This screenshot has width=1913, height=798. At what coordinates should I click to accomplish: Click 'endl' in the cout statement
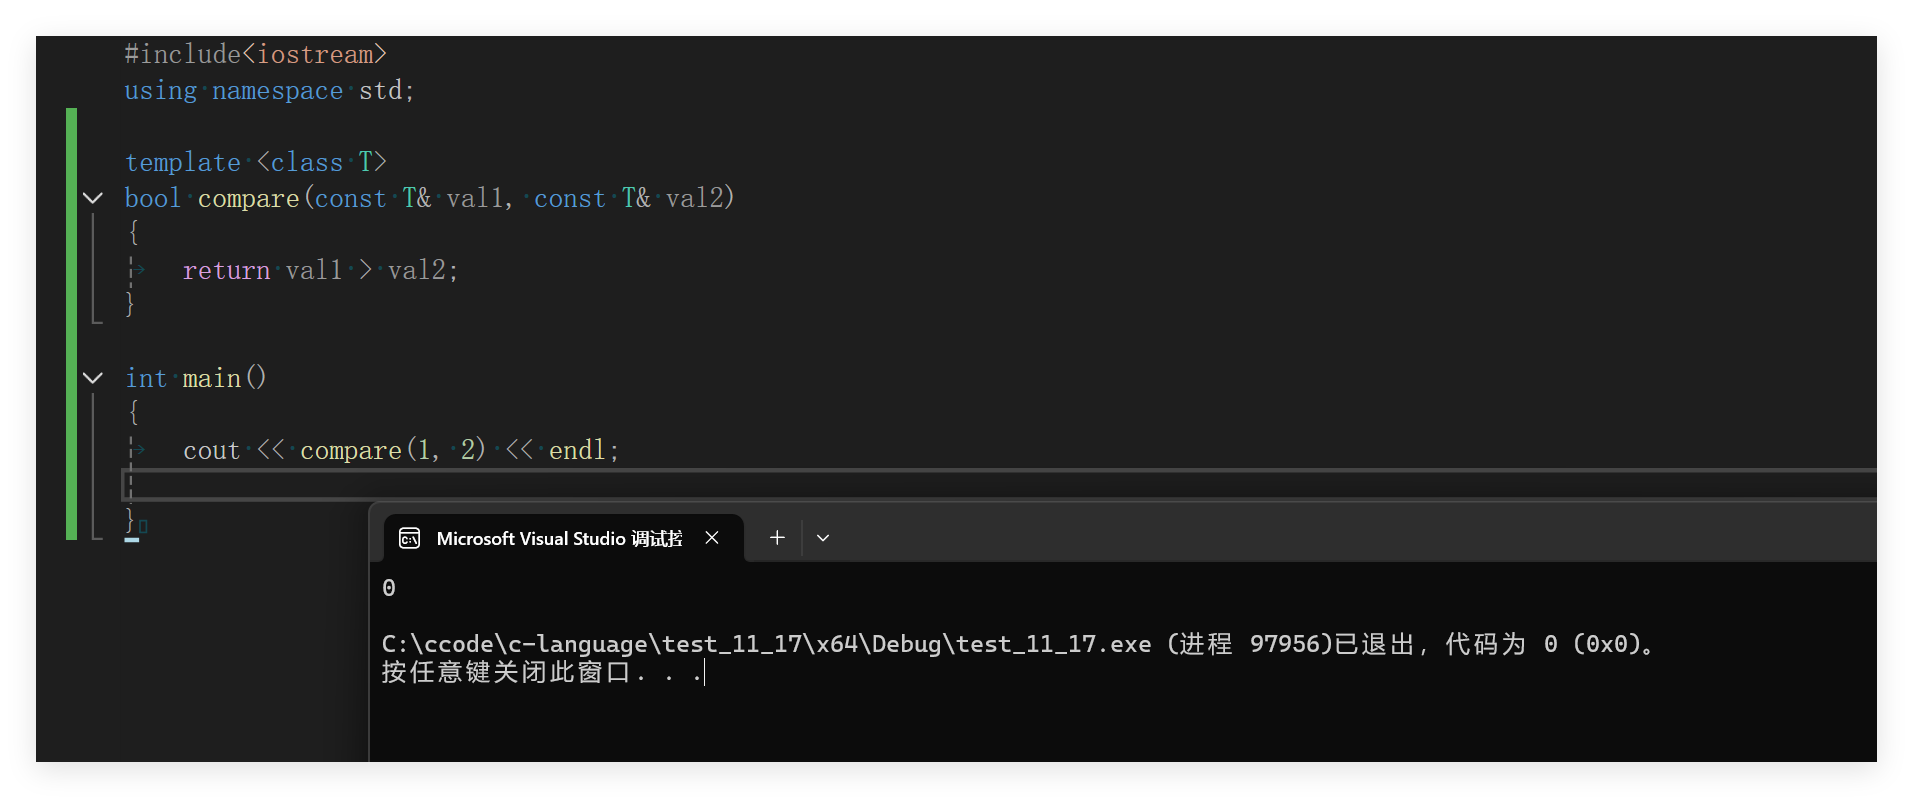(x=577, y=450)
